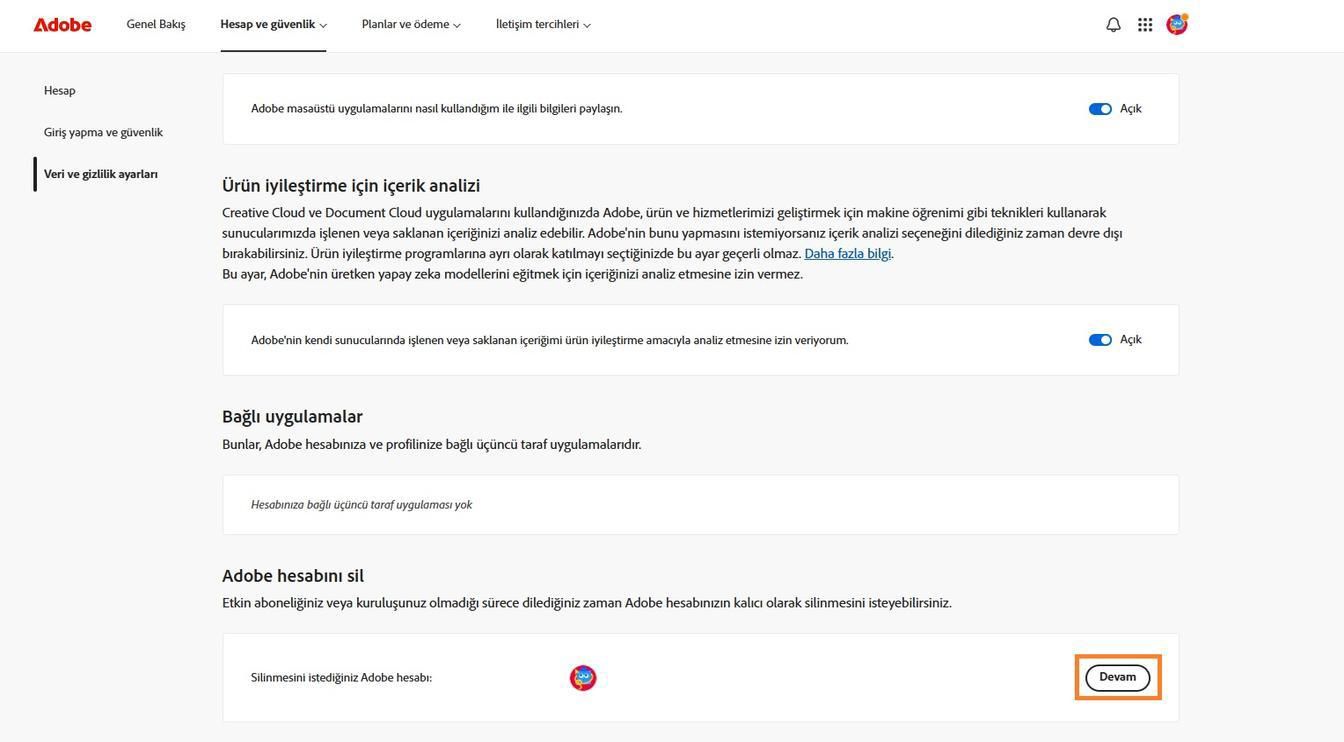Image resolution: width=1344 pixels, height=742 pixels.
Task: Open the Daha fazla bilgi link
Action: click(x=849, y=253)
